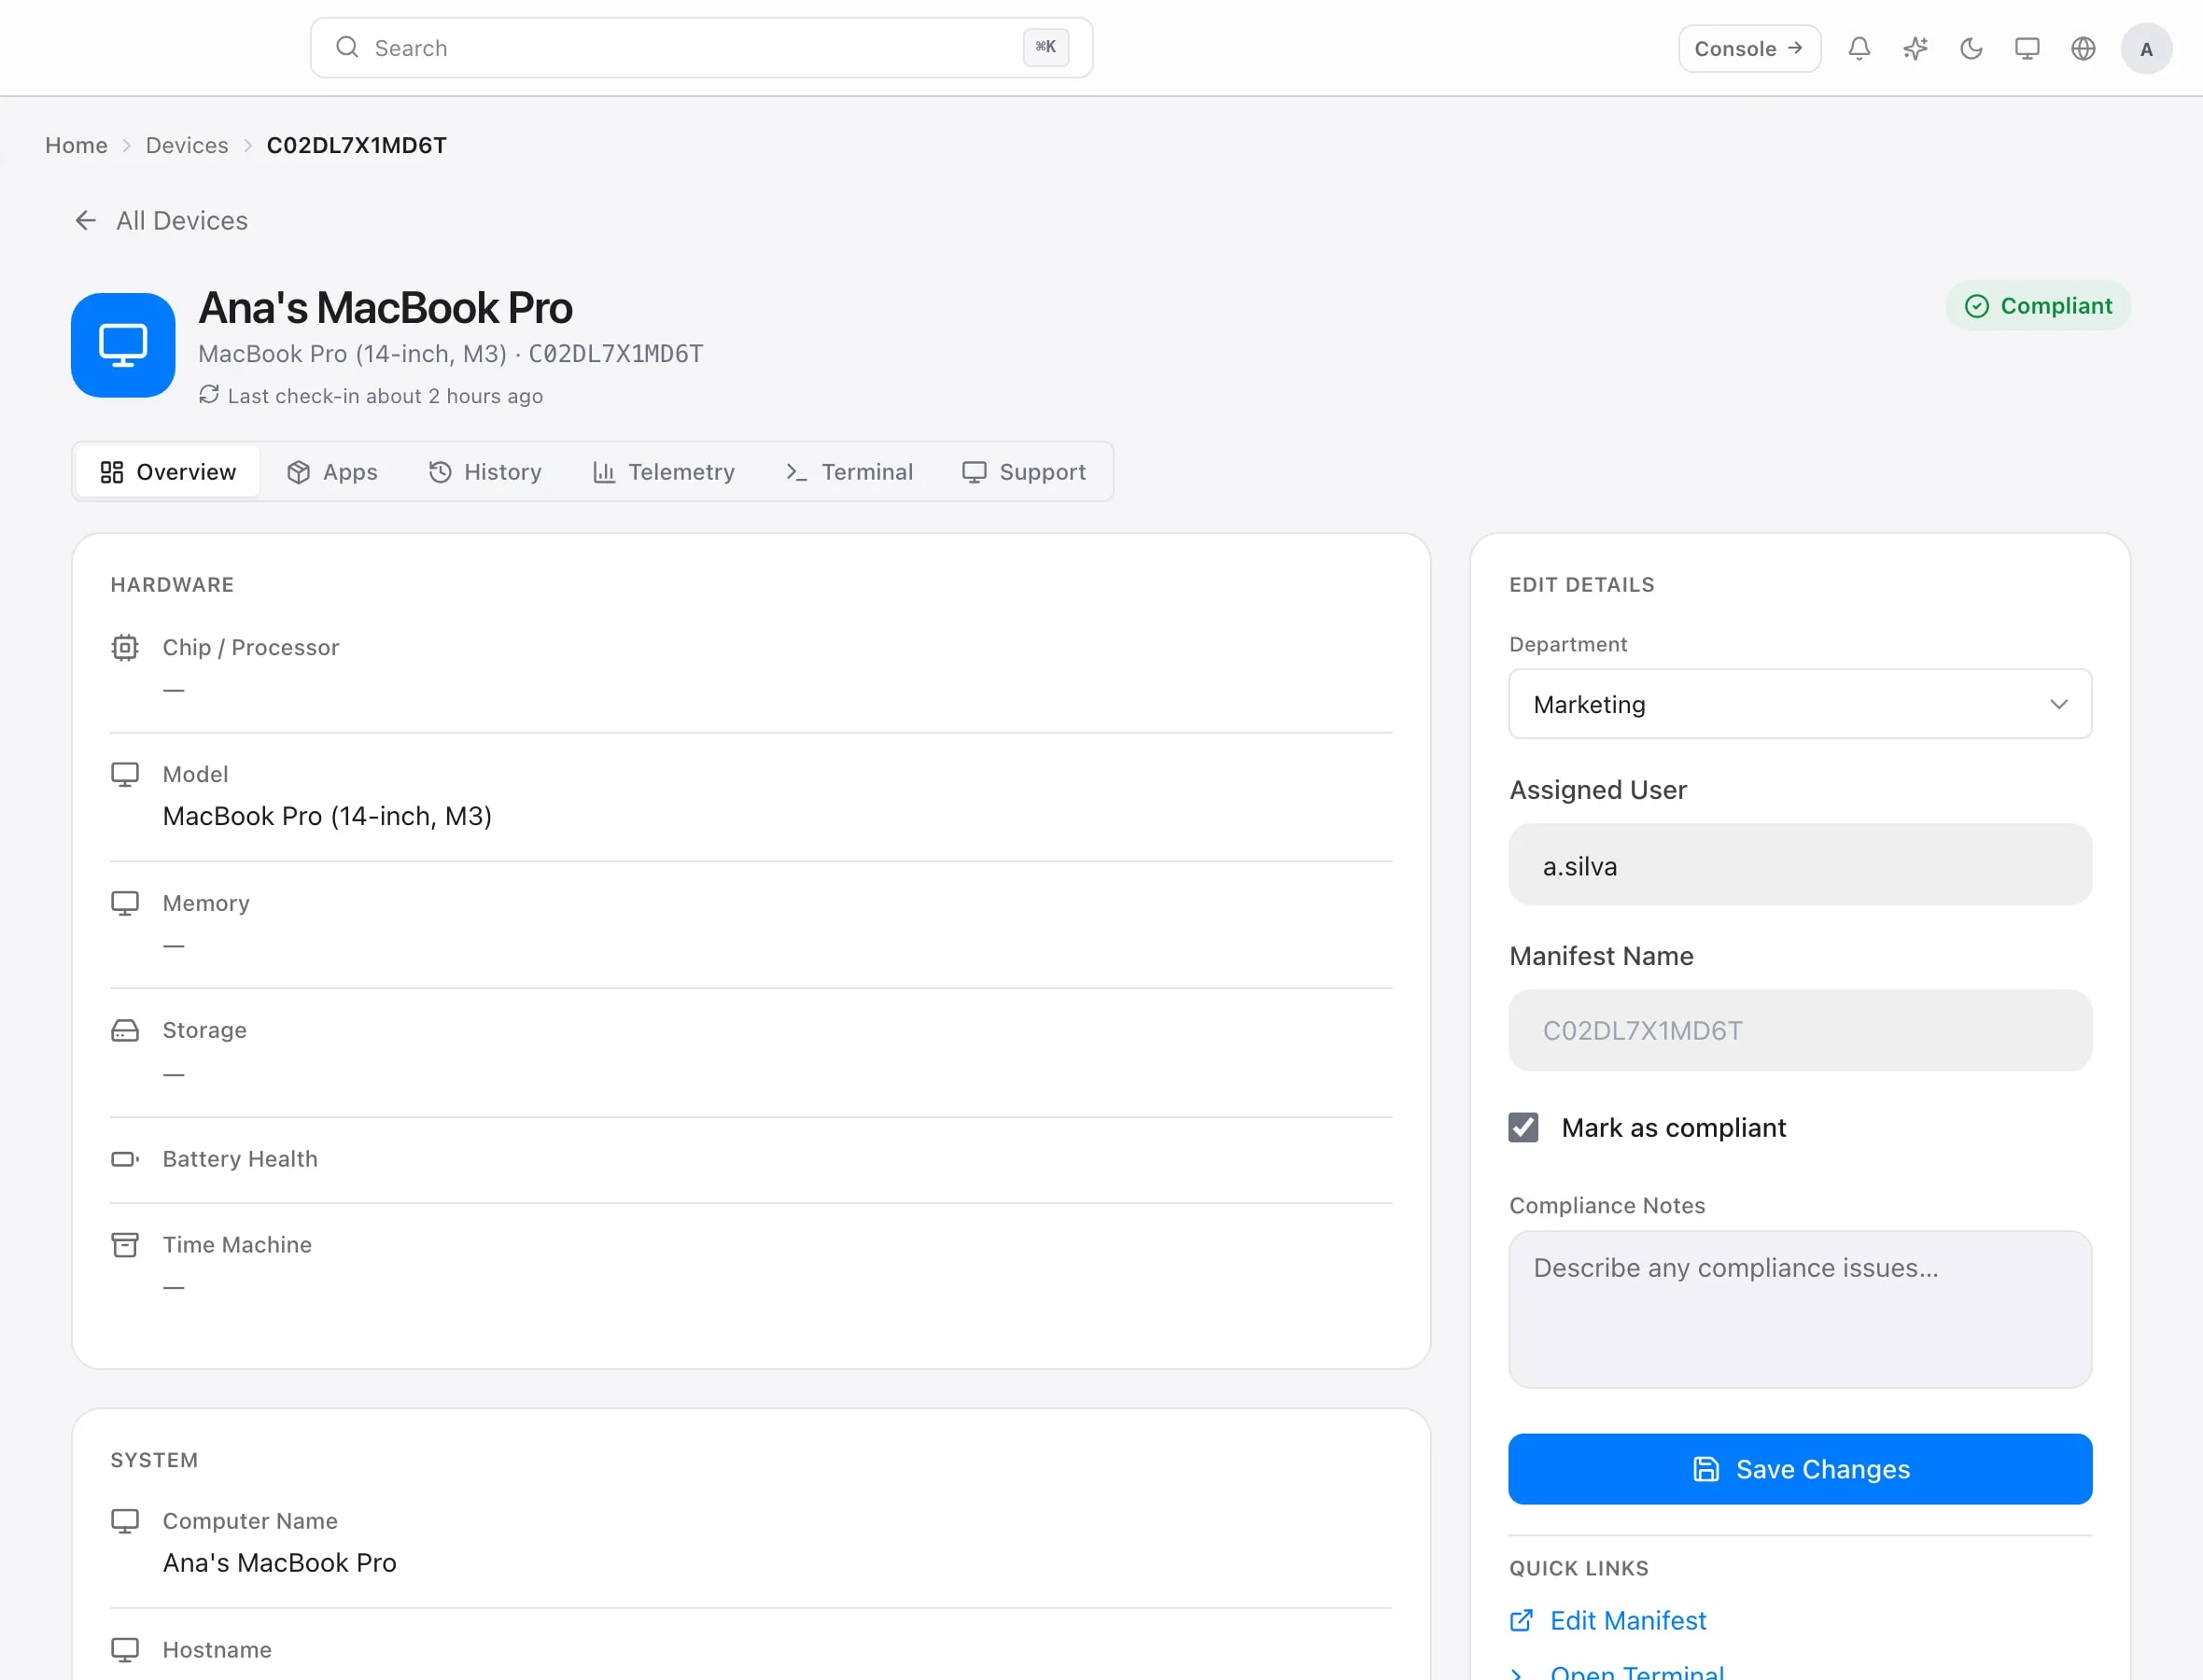Click the monitor display icon in header
The image size is (2203, 1680).
click(2027, 48)
